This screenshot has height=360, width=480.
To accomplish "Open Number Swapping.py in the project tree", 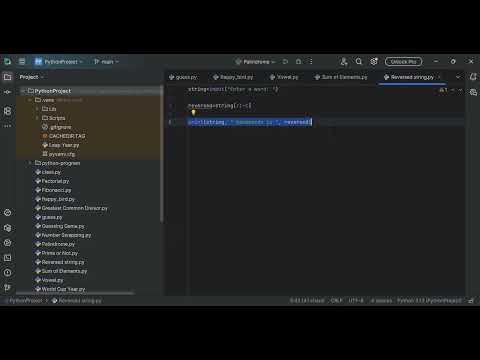I will [63, 235].
